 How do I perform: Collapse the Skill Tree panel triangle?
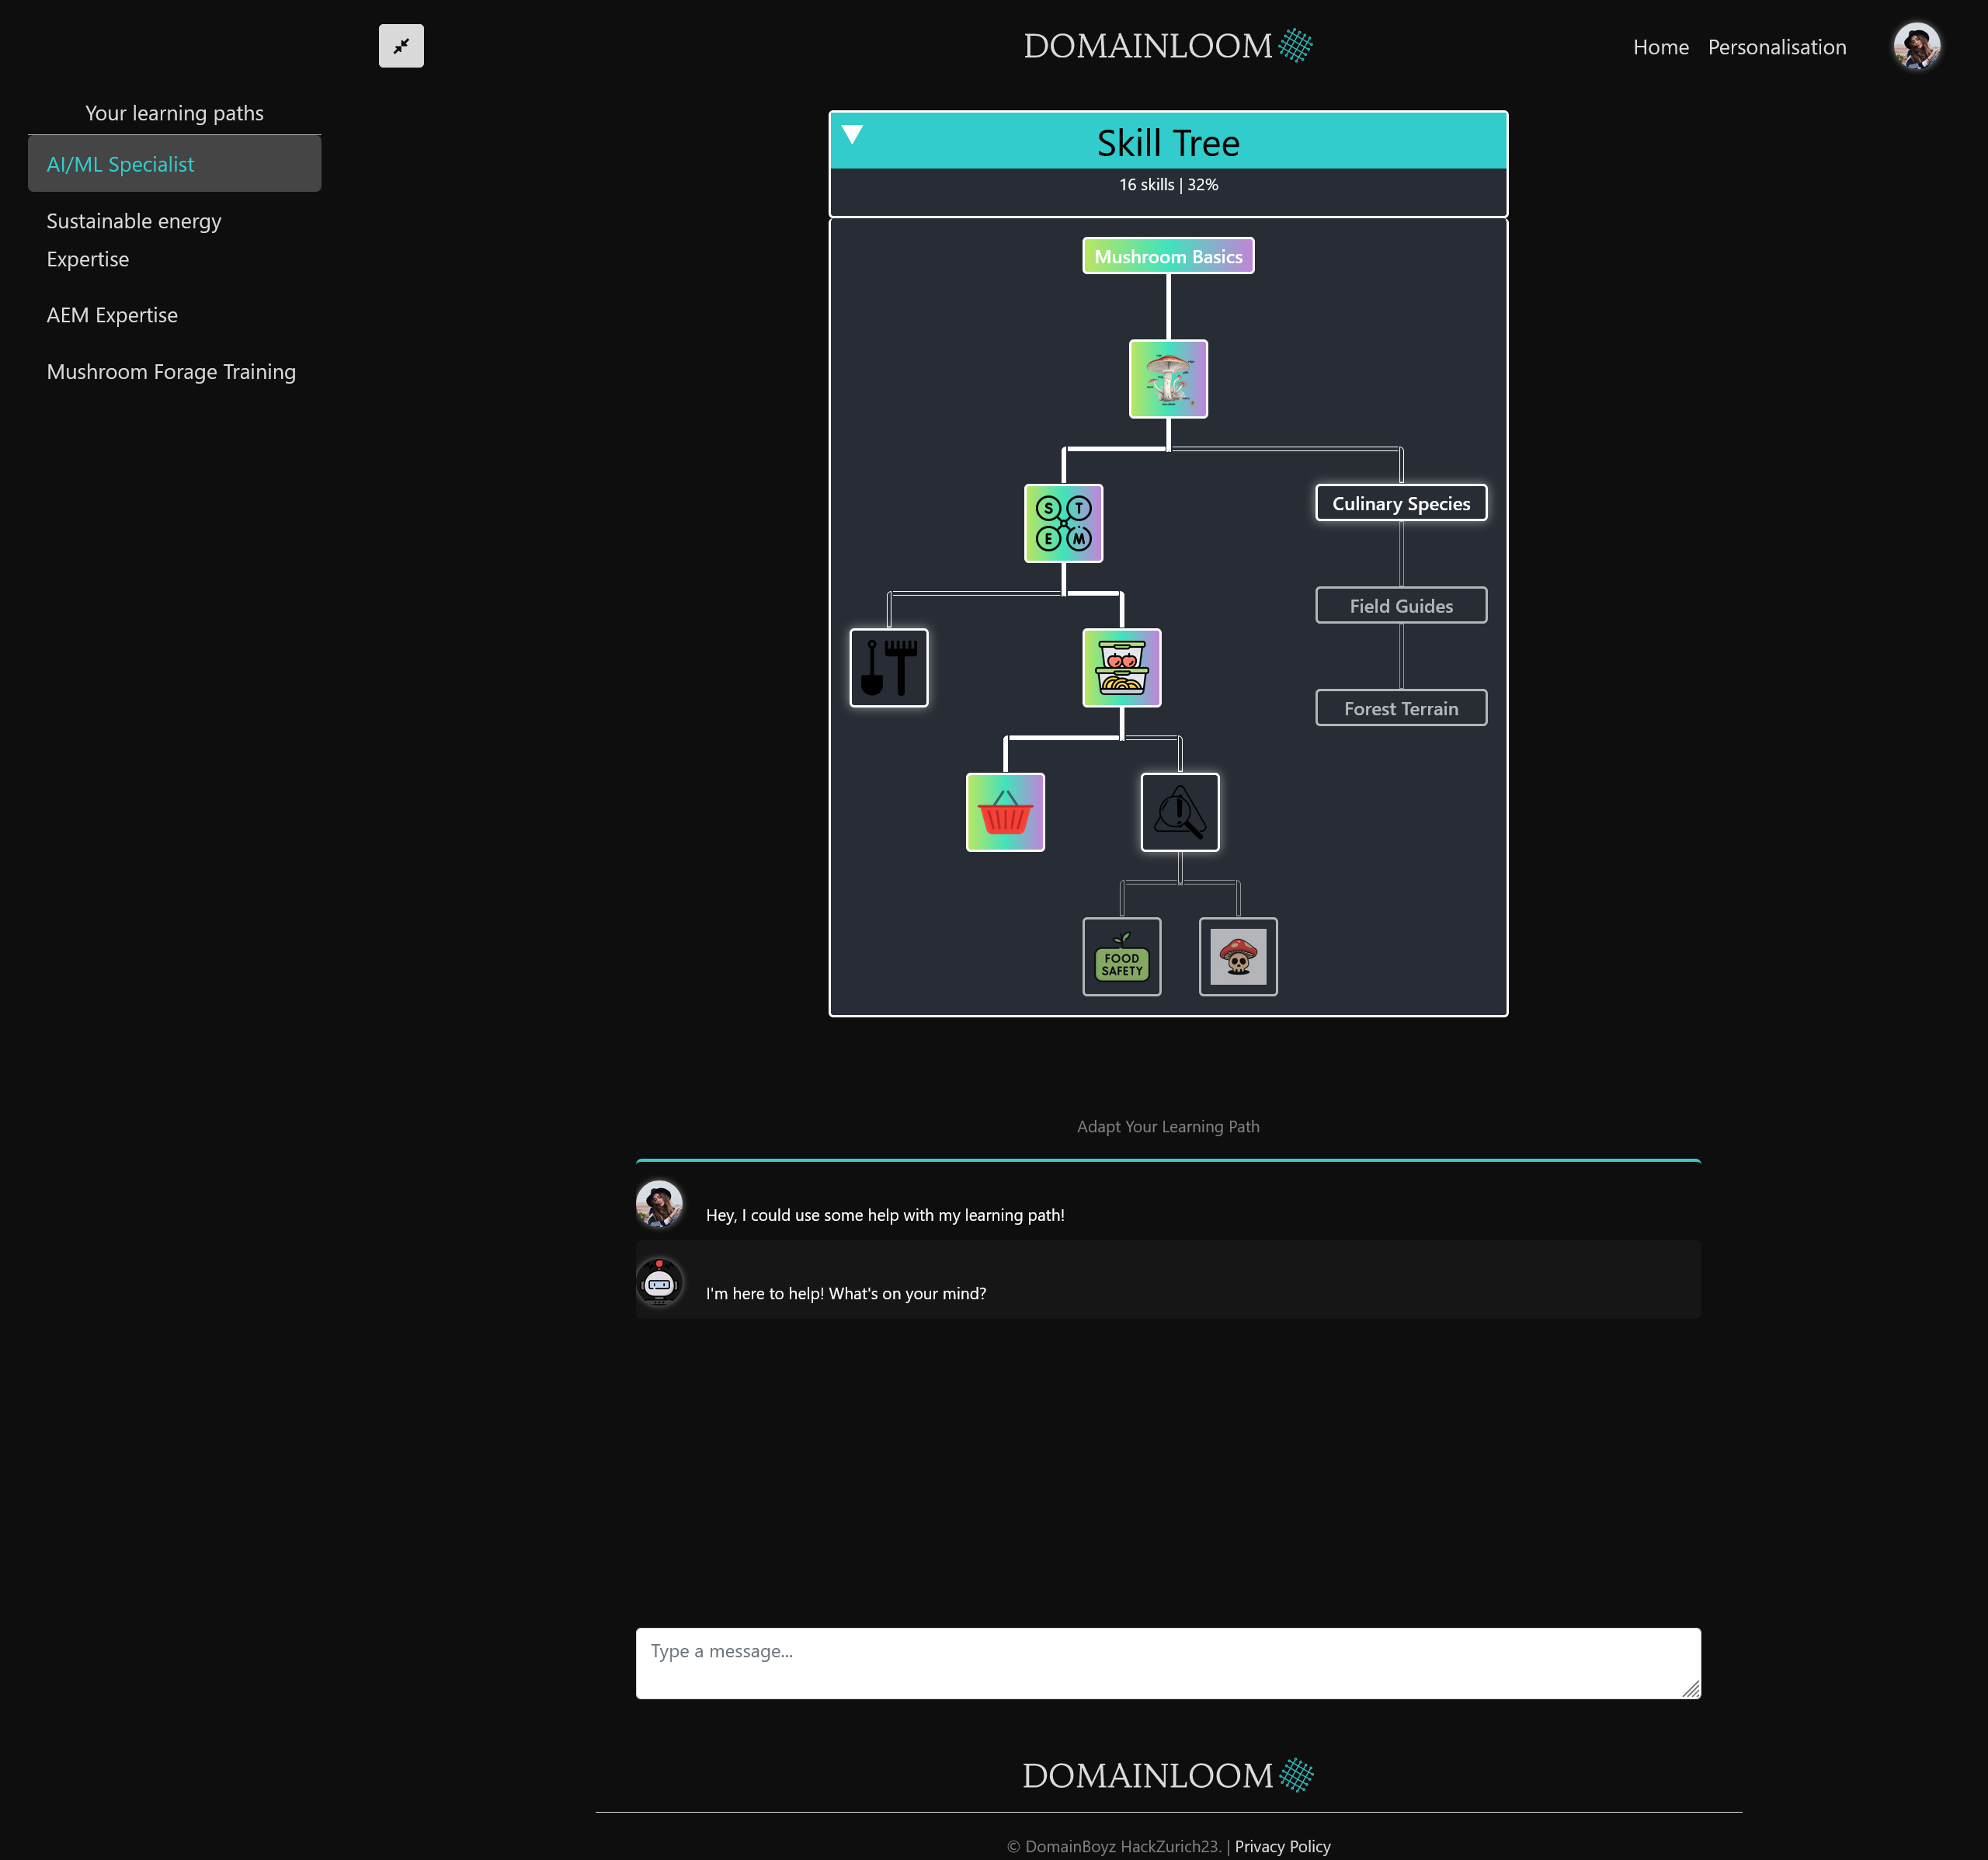[852, 135]
